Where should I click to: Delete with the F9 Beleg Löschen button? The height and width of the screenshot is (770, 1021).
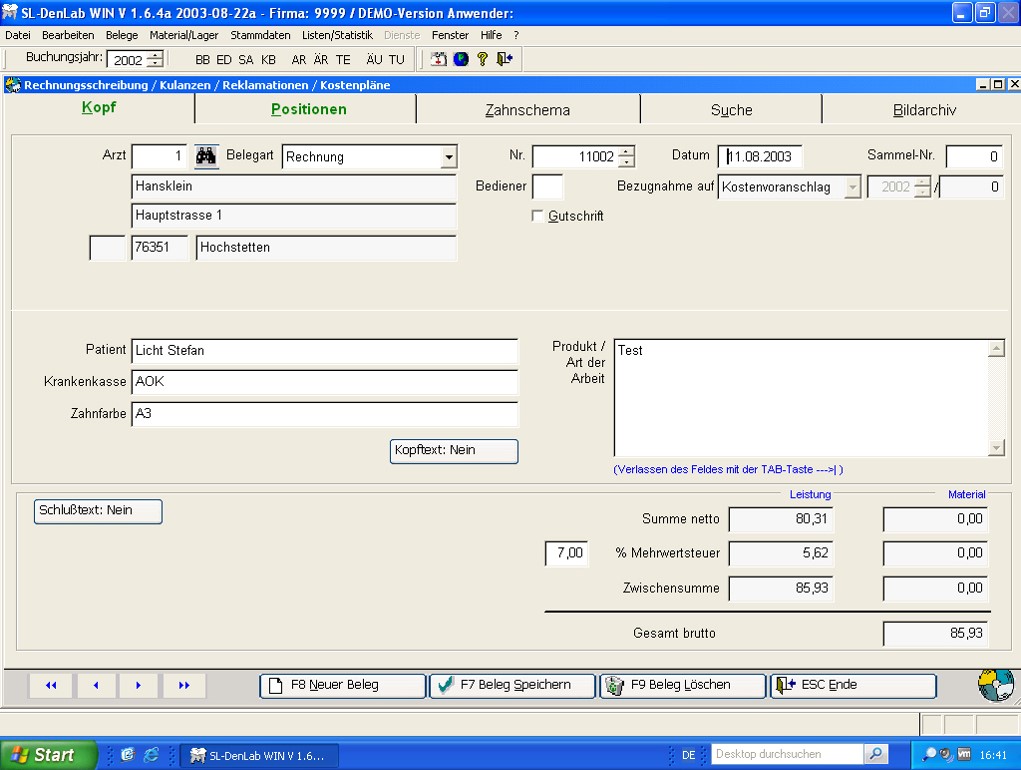click(x=682, y=685)
